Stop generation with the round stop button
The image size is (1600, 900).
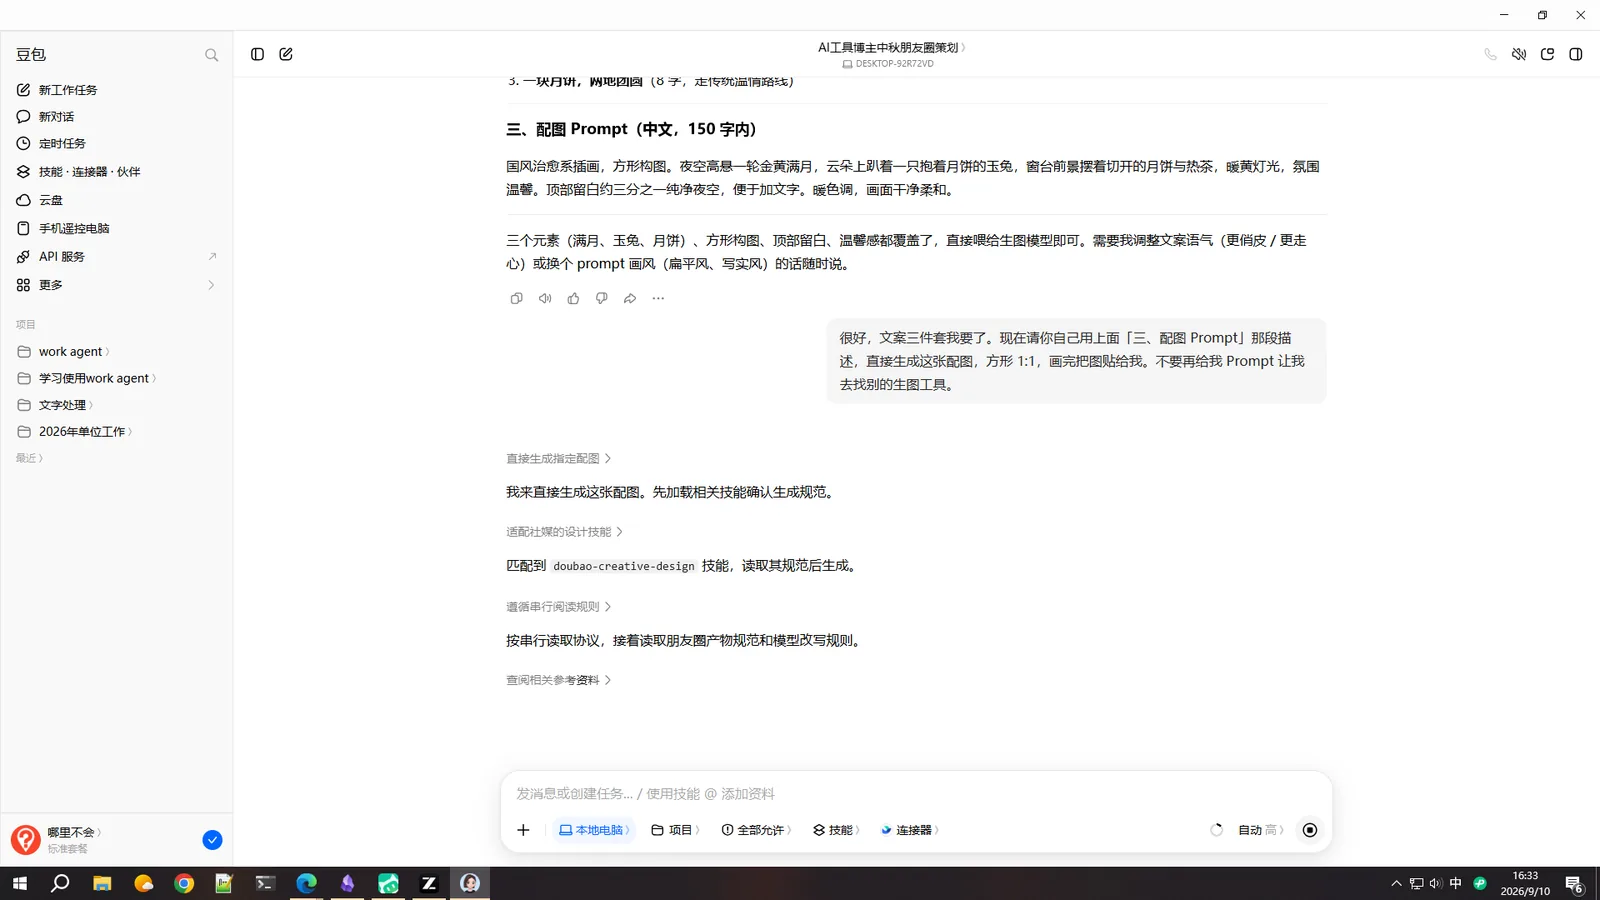pos(1310,830)
